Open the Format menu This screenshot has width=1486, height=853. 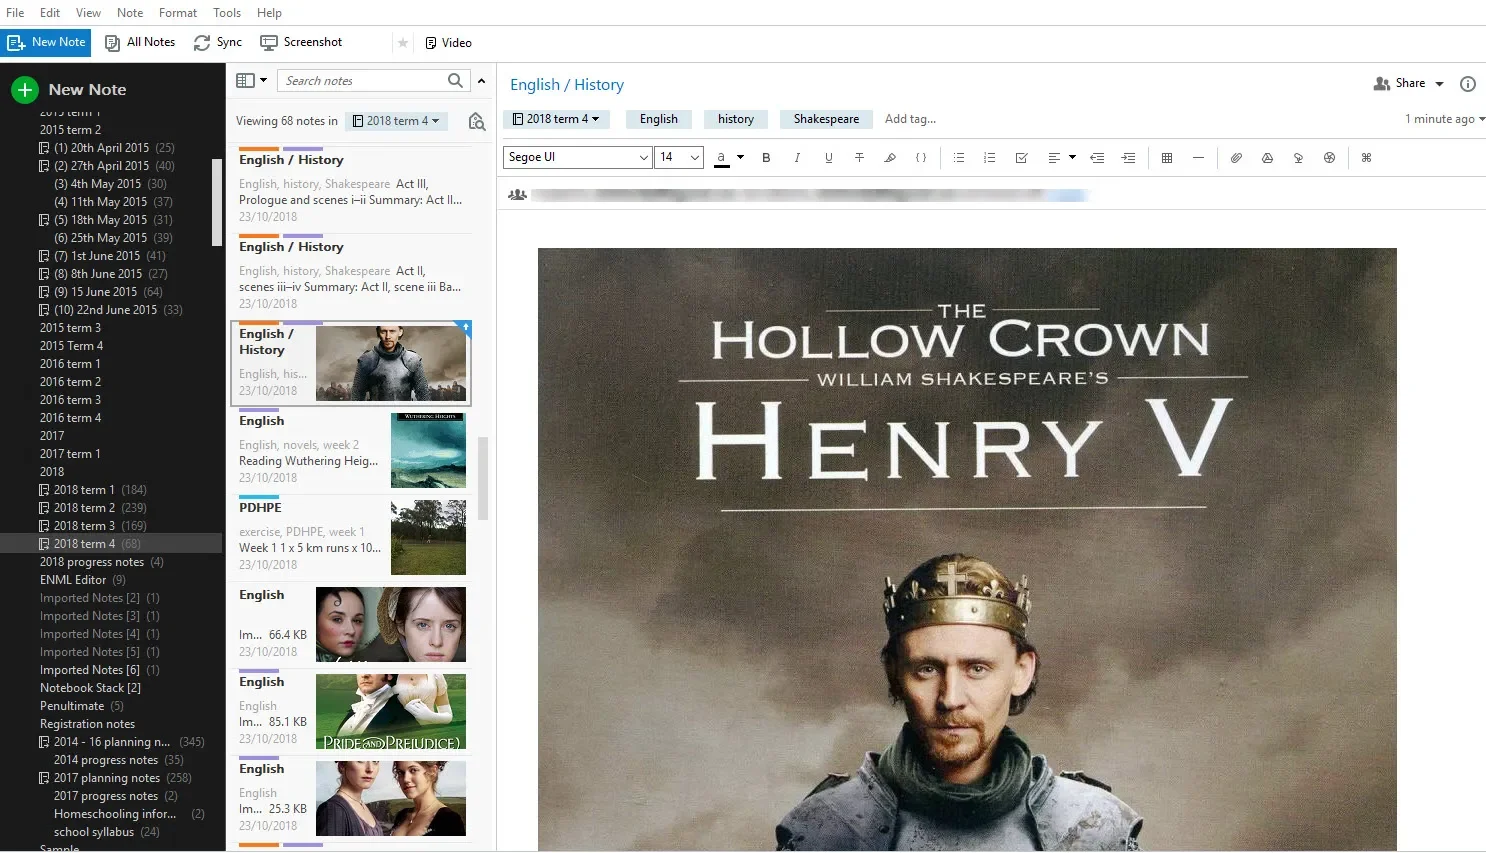click(x=178, y=13)
